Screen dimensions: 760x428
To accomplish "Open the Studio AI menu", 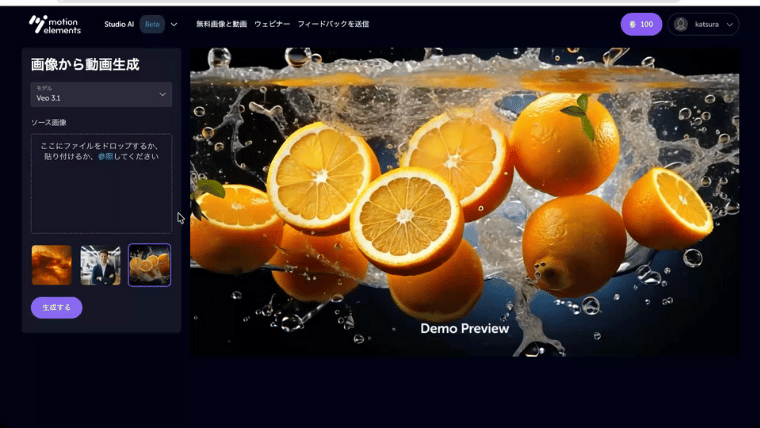I will pos(119,24).
